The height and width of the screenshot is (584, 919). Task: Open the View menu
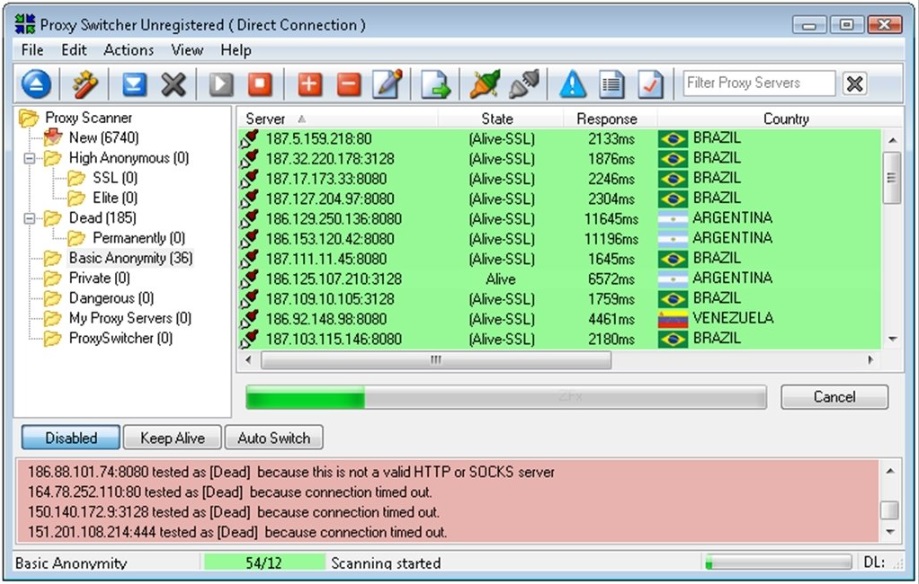[x=187, y=50]
